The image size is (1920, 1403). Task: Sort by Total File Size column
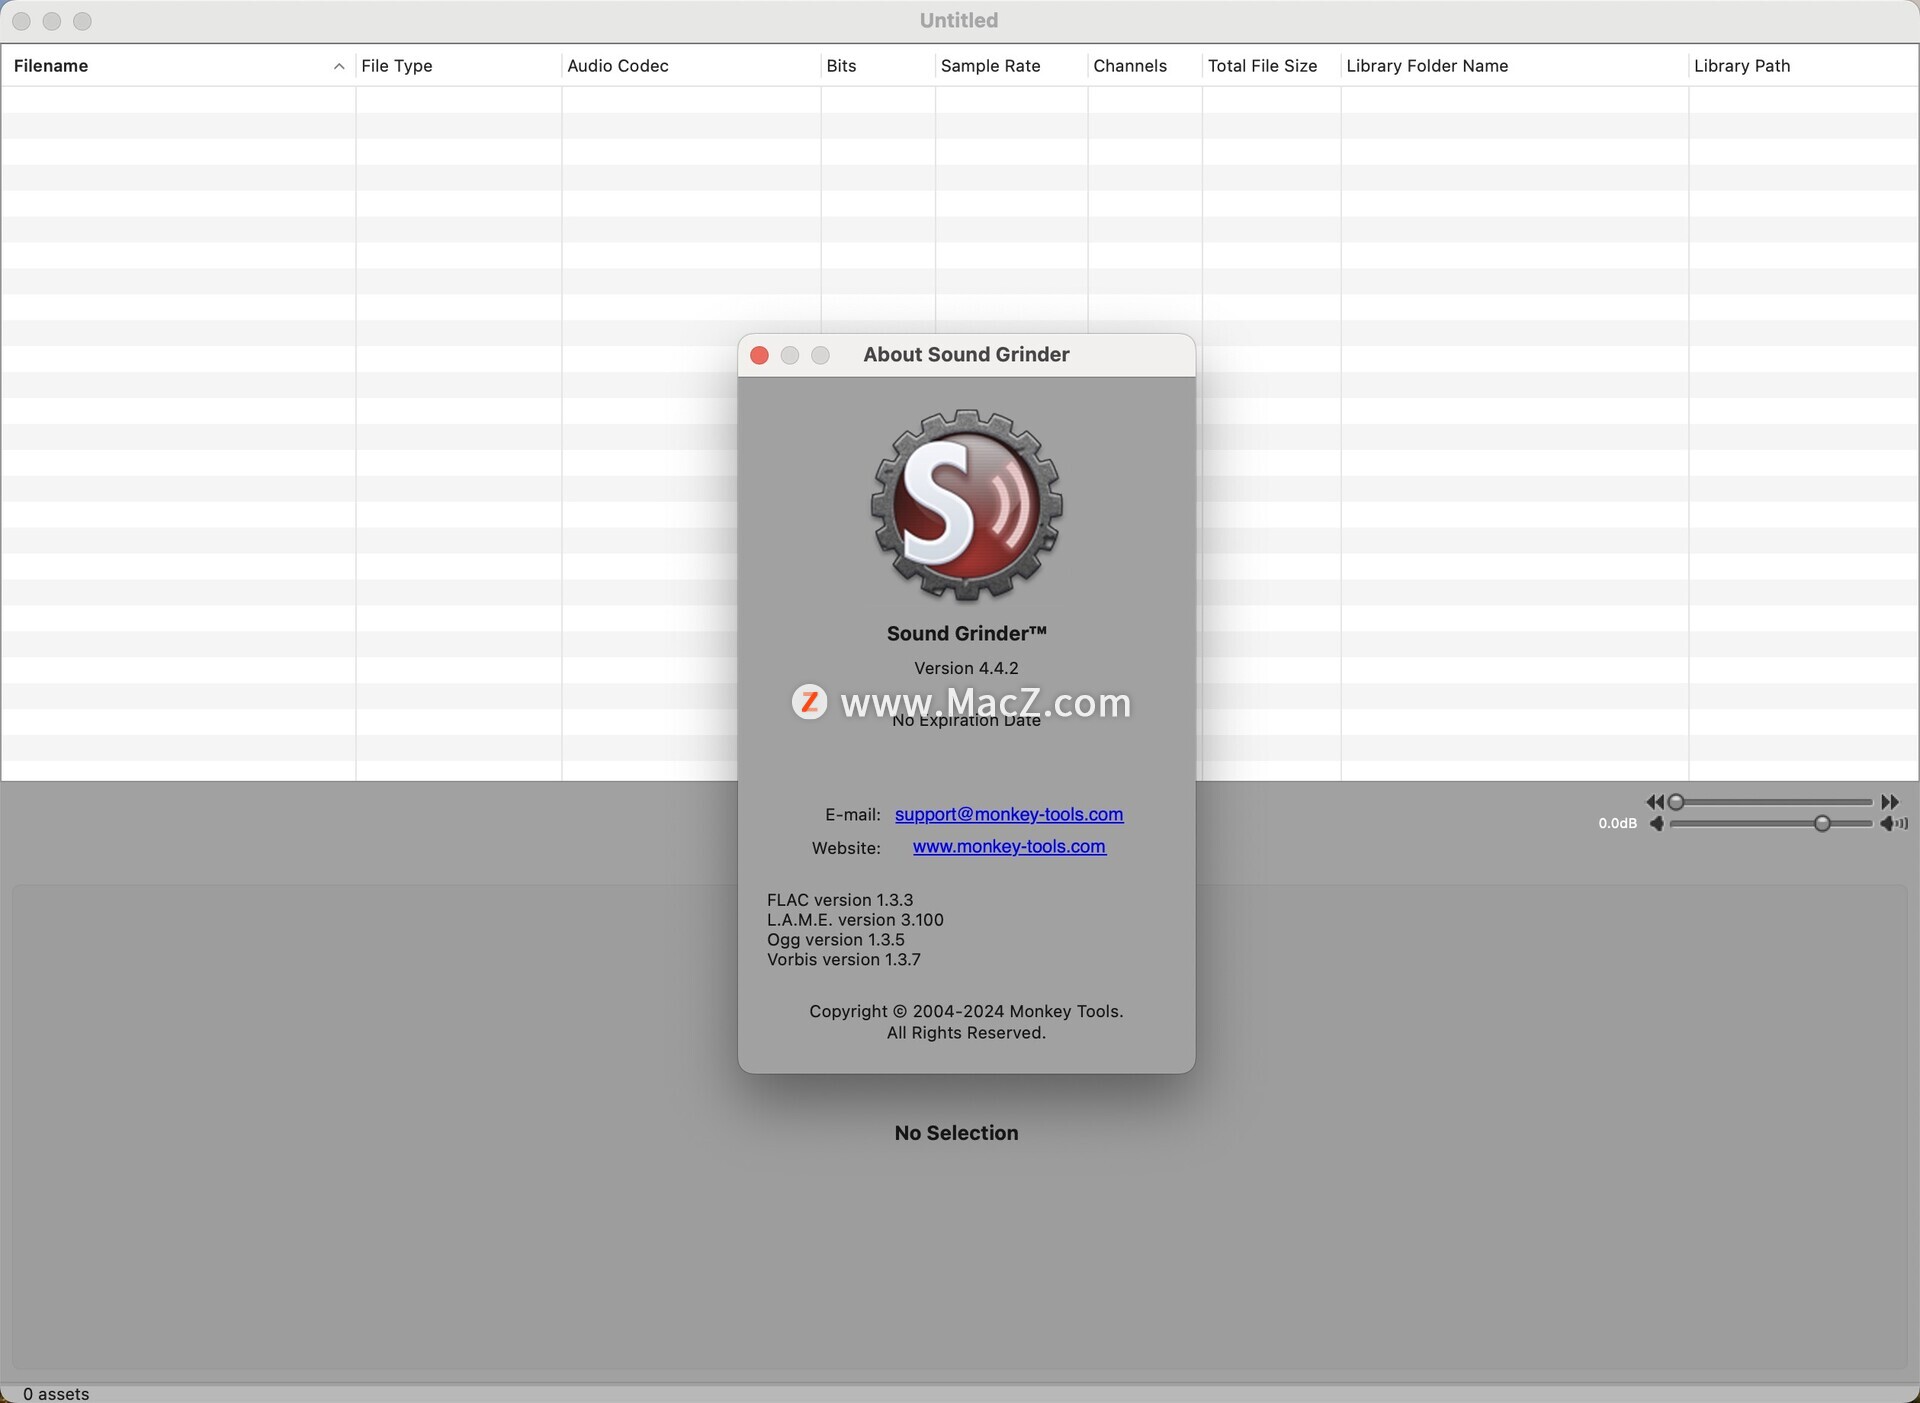pos(1271,66)
